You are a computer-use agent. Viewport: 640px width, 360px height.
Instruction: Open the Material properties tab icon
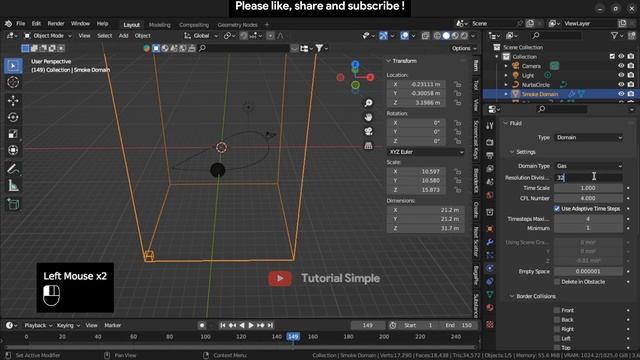tap(490, 307)
